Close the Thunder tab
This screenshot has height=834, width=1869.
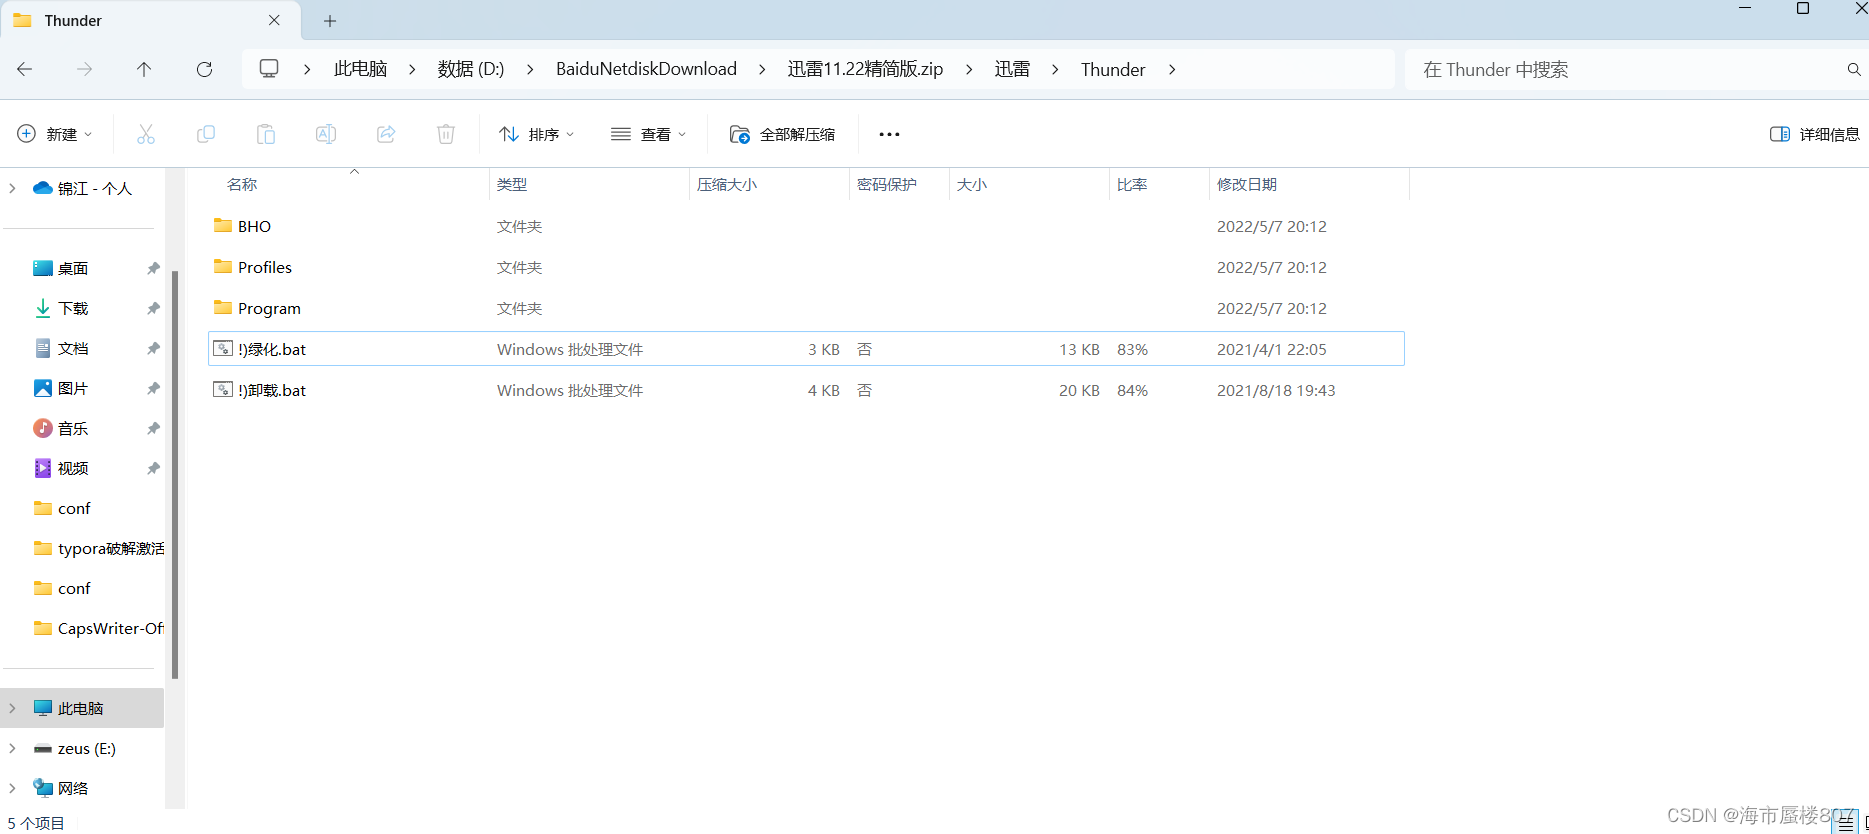point(274,20)
